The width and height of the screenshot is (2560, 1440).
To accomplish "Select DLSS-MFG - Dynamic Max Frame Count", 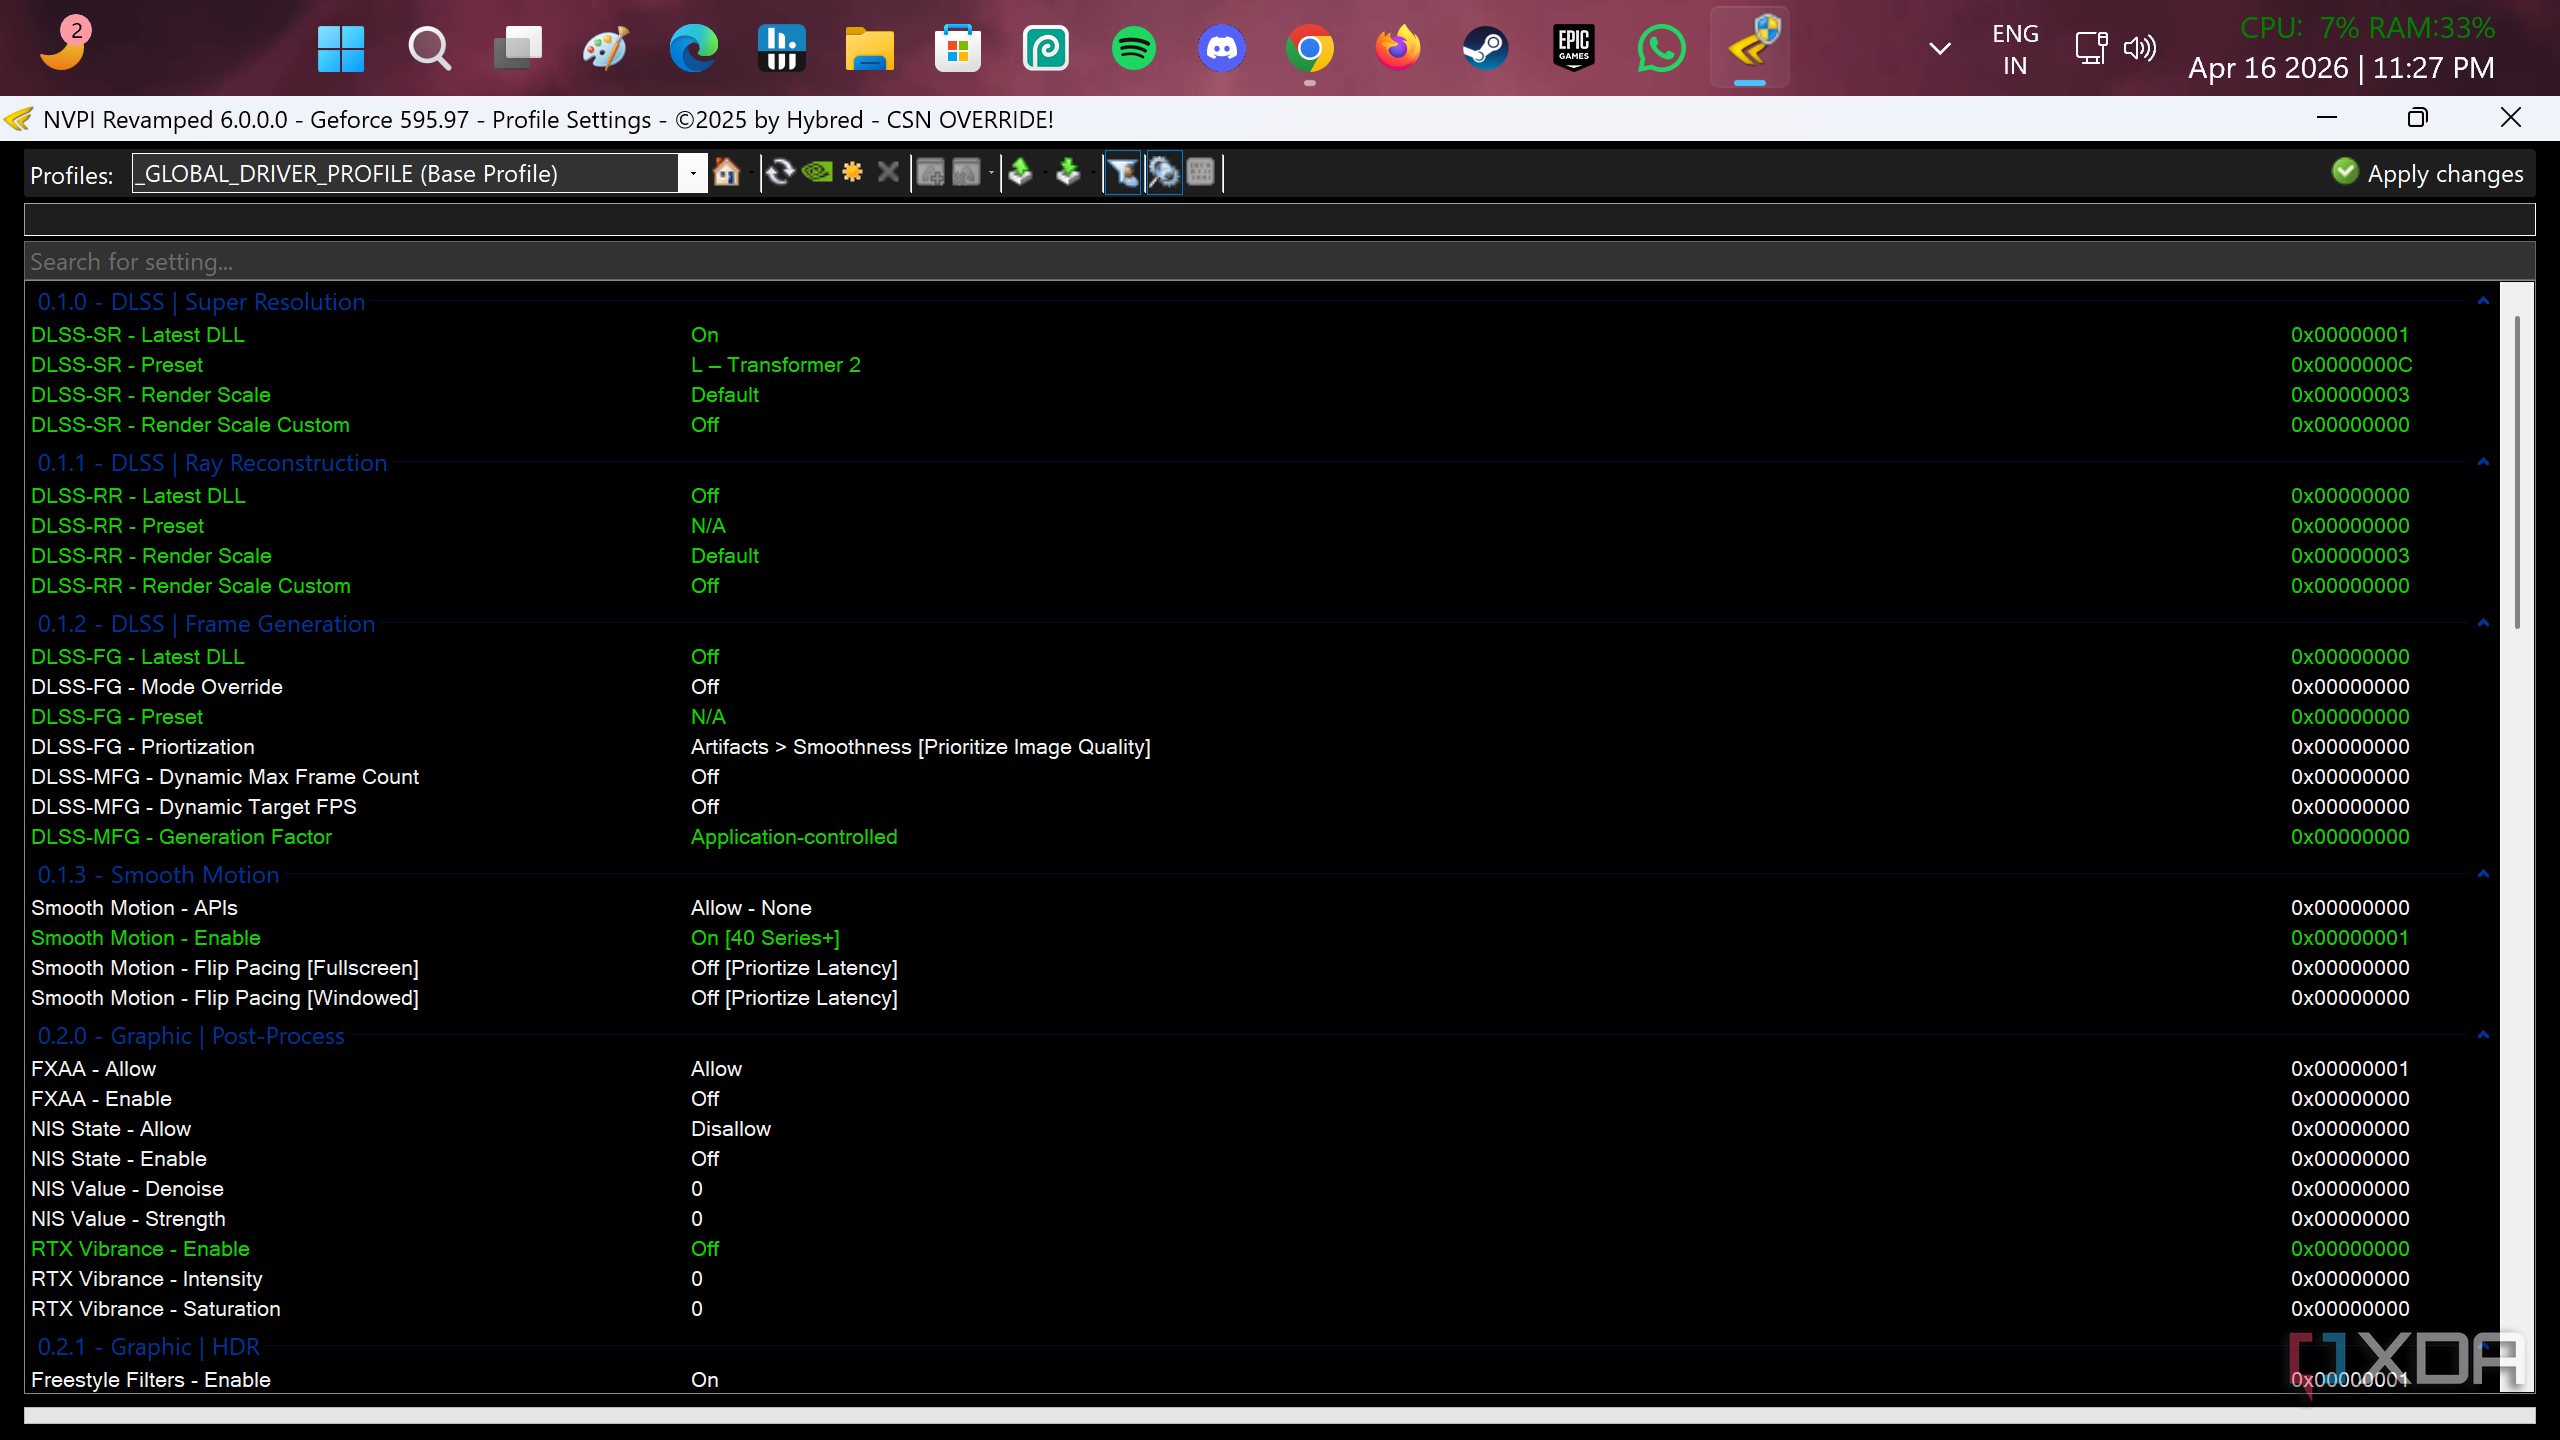I will coord(1260,777).
